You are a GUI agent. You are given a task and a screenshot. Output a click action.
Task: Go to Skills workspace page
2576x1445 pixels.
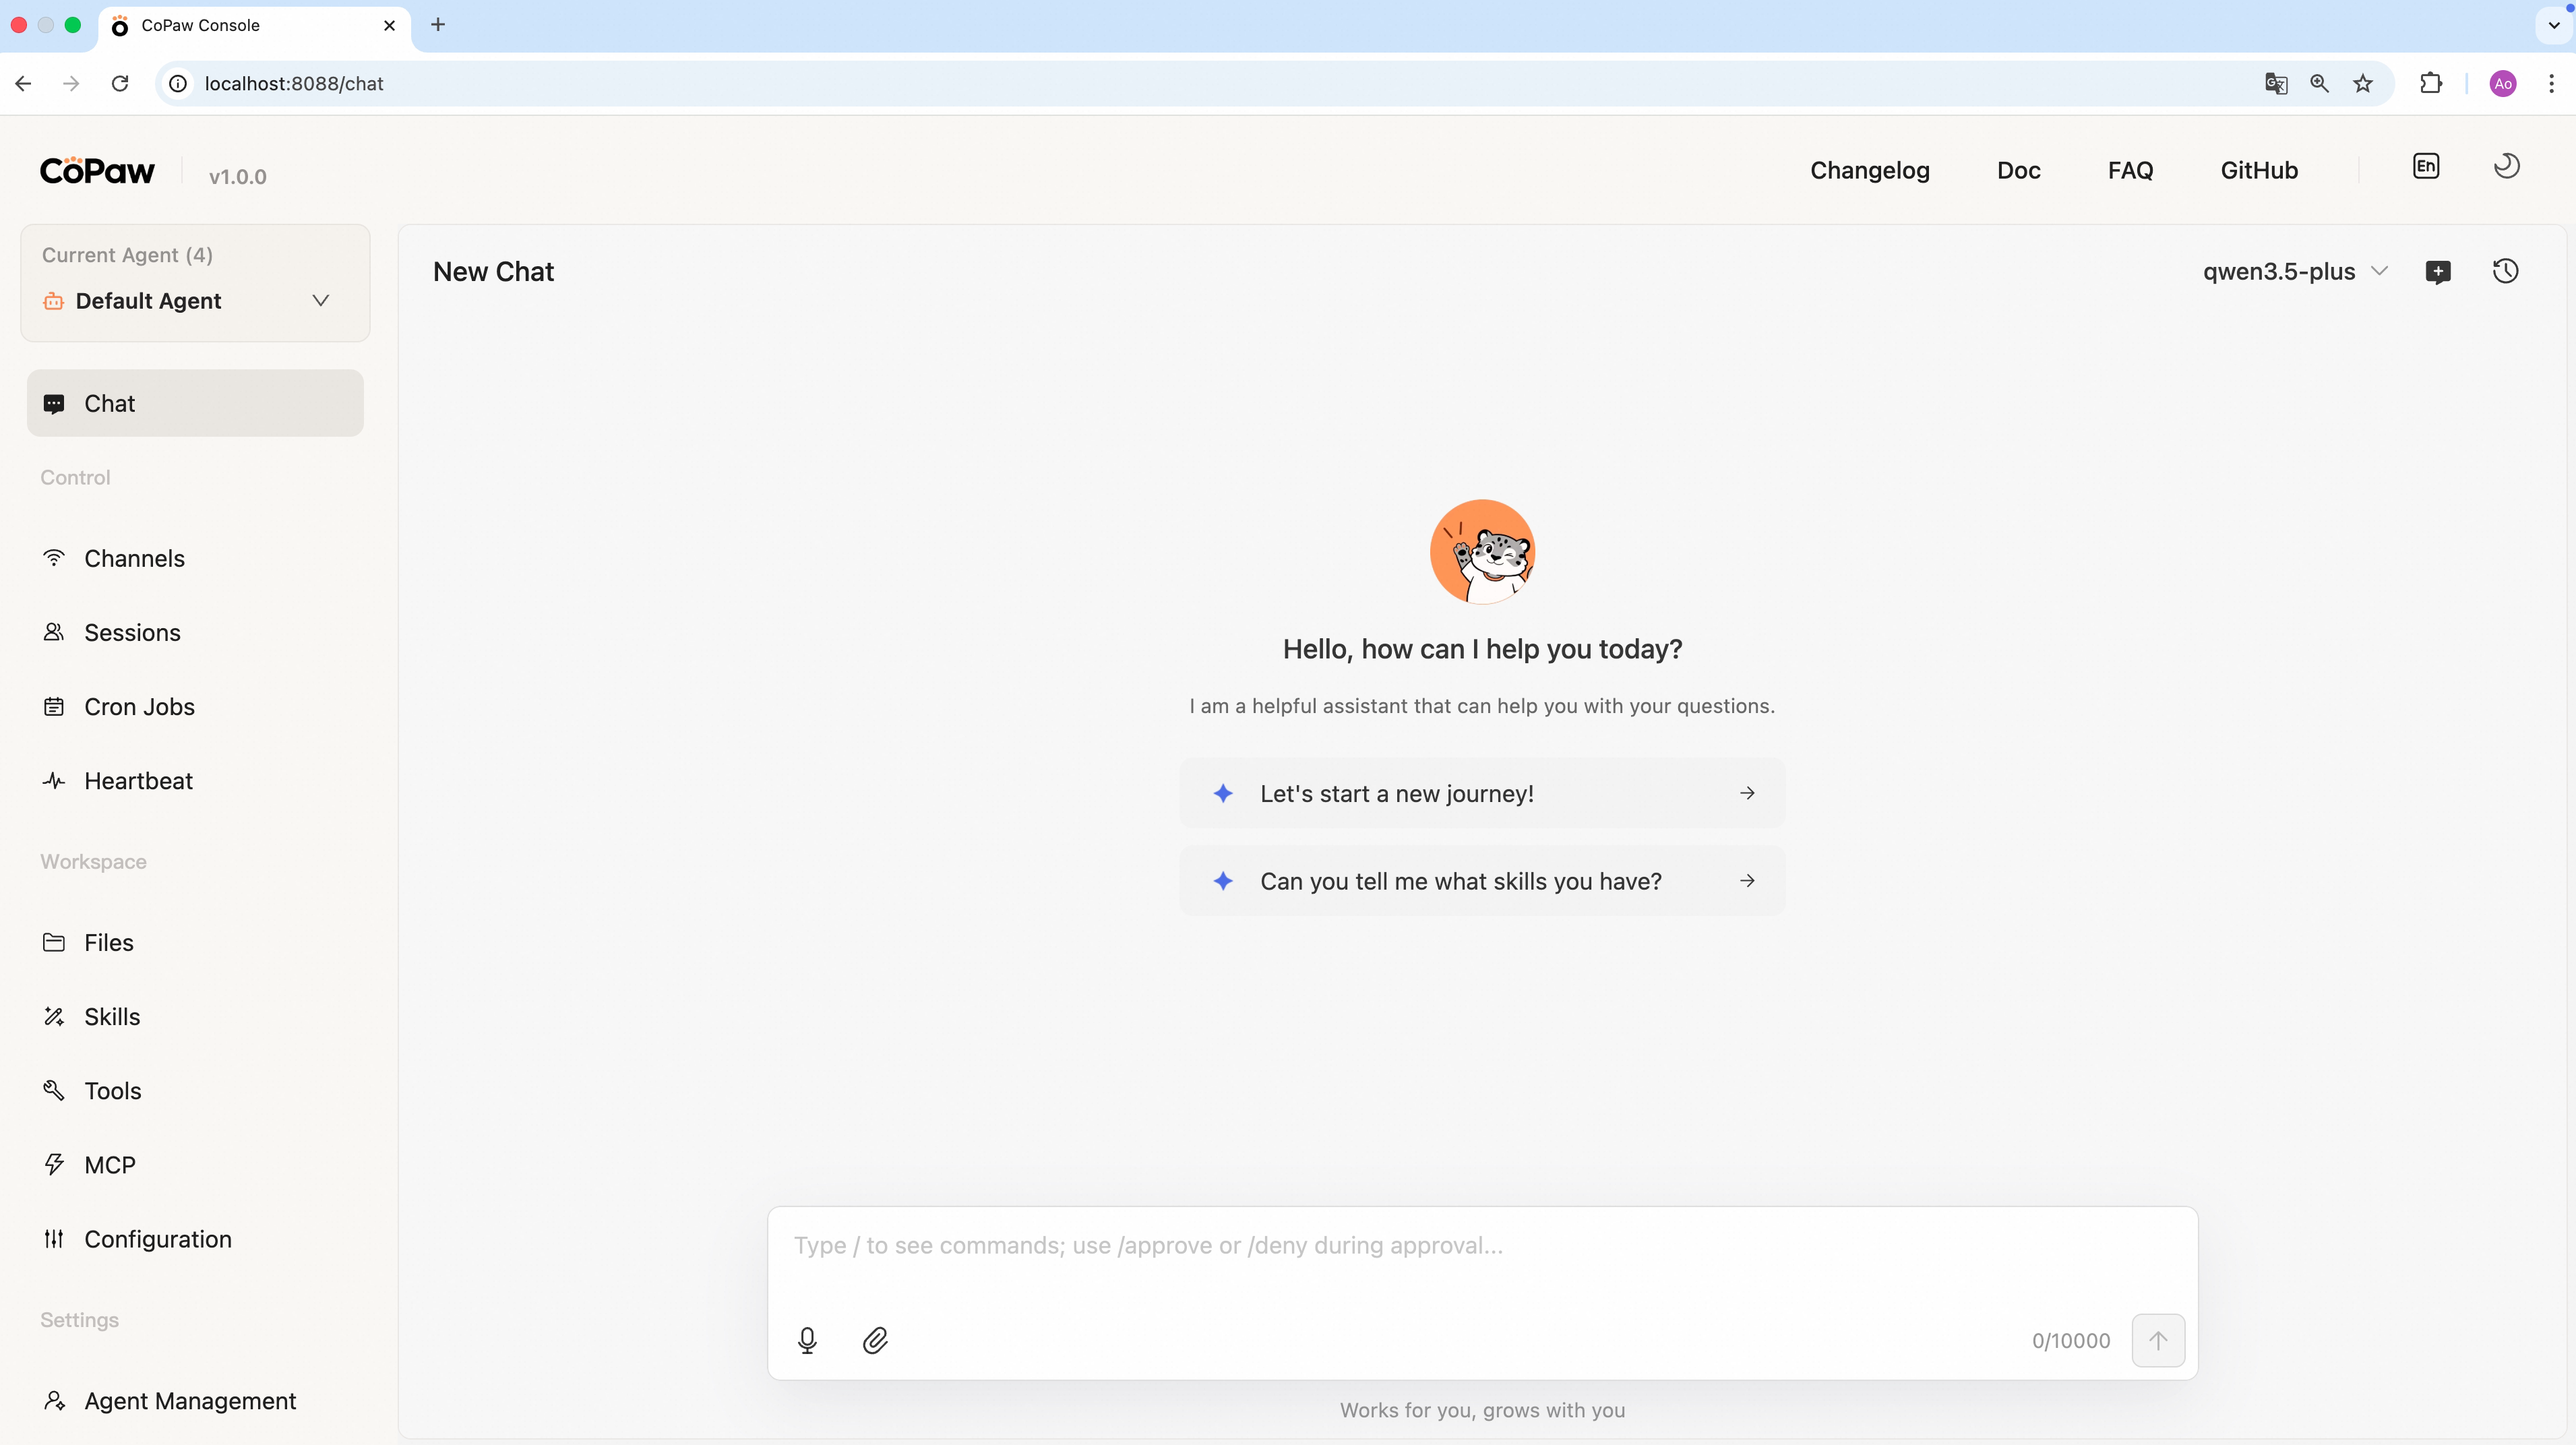(112, 1017)
